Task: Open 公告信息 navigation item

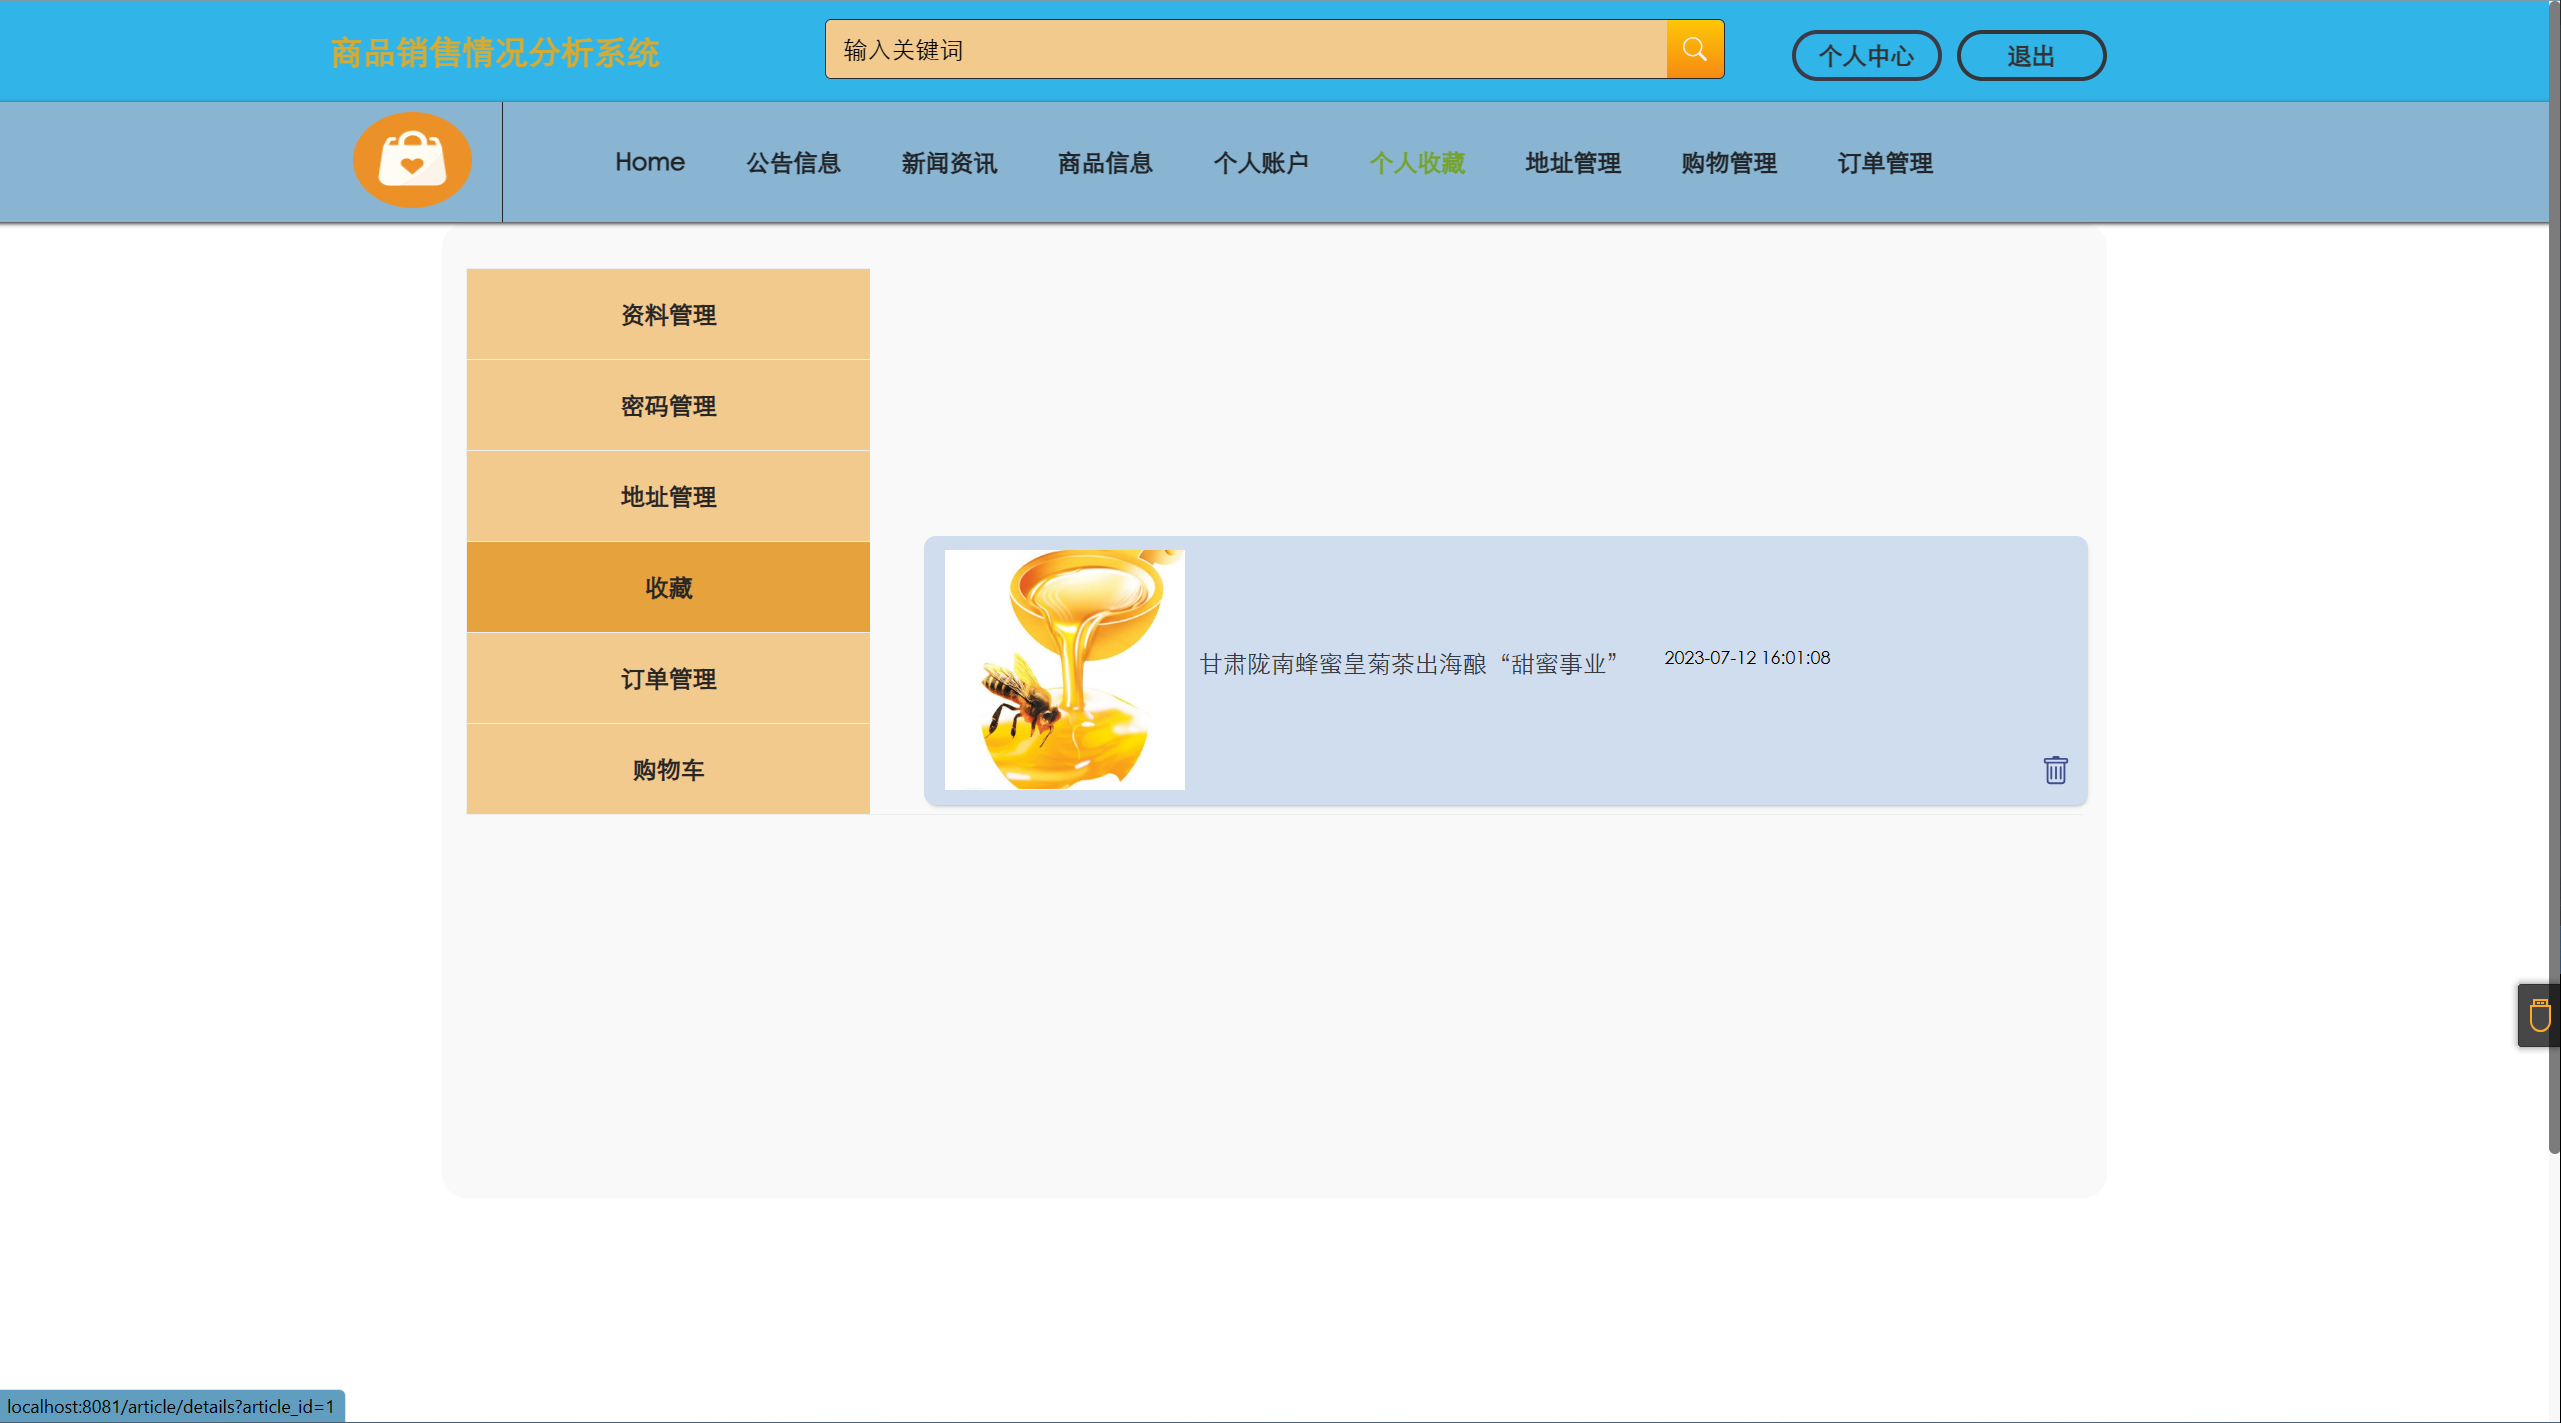Action: (x=794, y=163)
